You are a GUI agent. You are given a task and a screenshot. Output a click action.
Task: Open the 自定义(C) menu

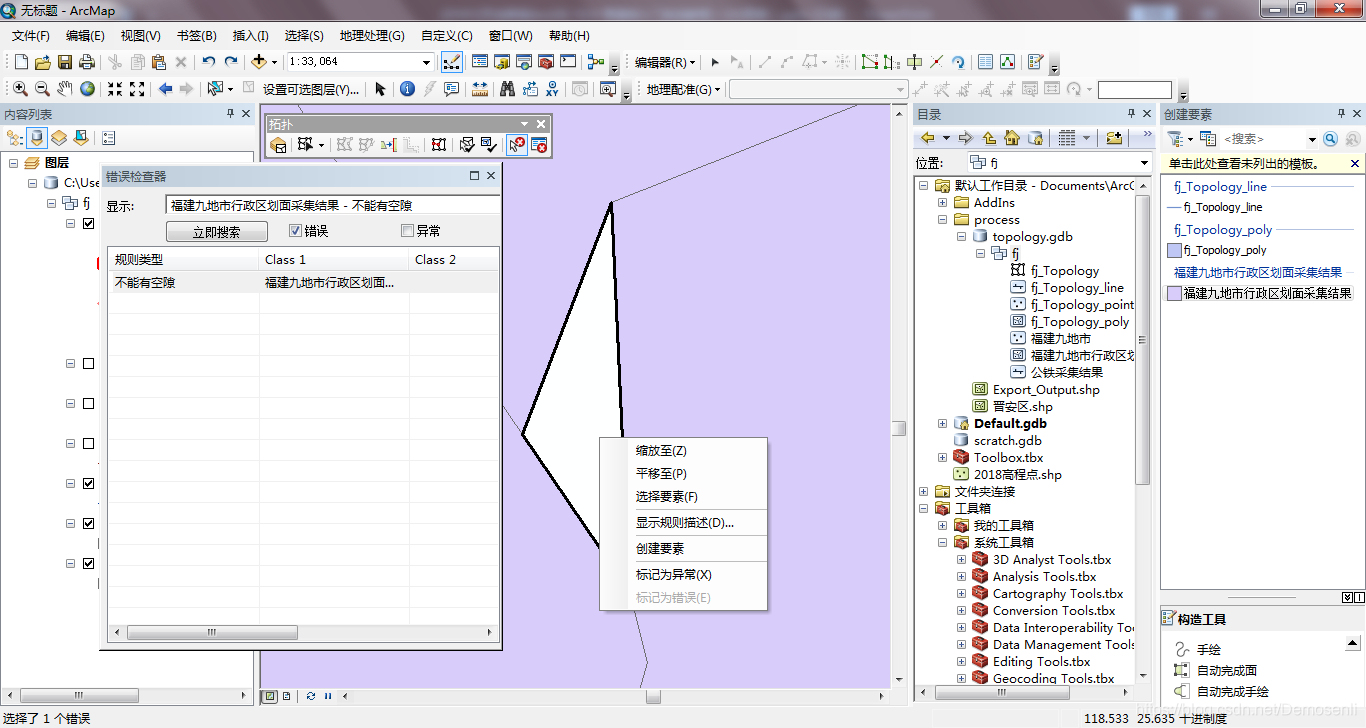coord(446,36)
